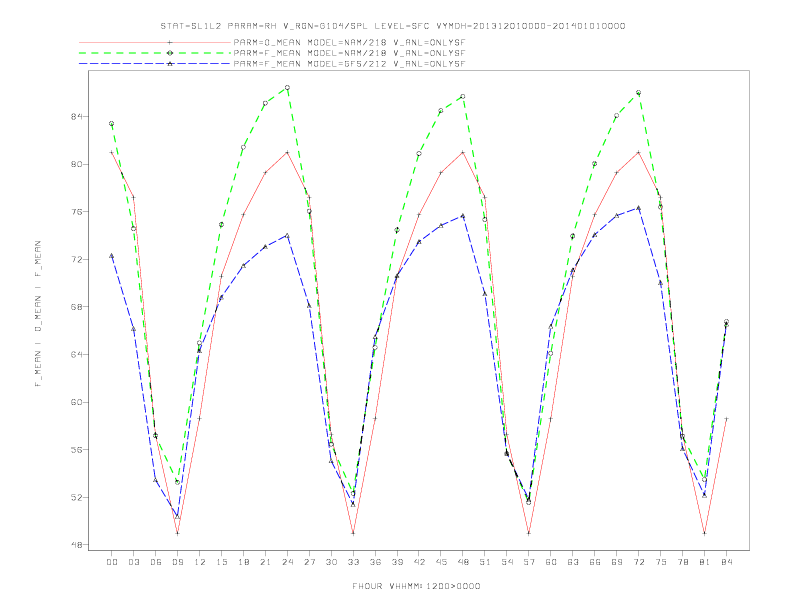Click the x-axis forecast hour label 84
This screenshot has height=612, width=792.
pyautogui.click(x=726, y=562)
